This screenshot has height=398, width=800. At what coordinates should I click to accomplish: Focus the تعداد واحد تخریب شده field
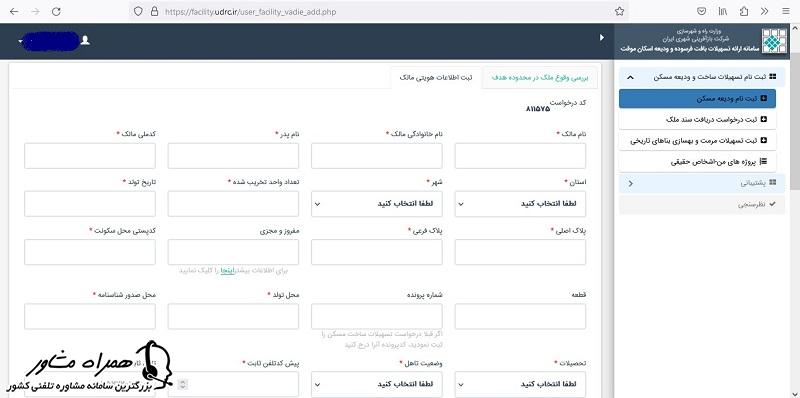pyautogui.click(x=233, y=204)
